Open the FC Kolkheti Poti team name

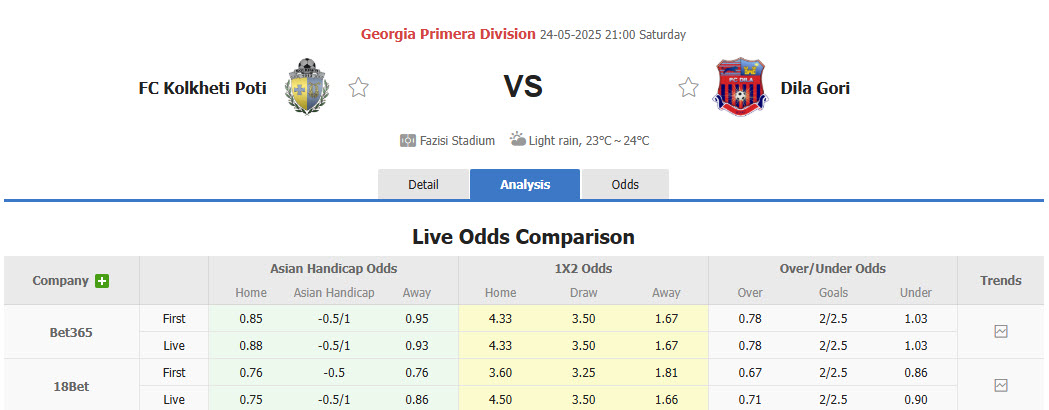coord(202,88)
